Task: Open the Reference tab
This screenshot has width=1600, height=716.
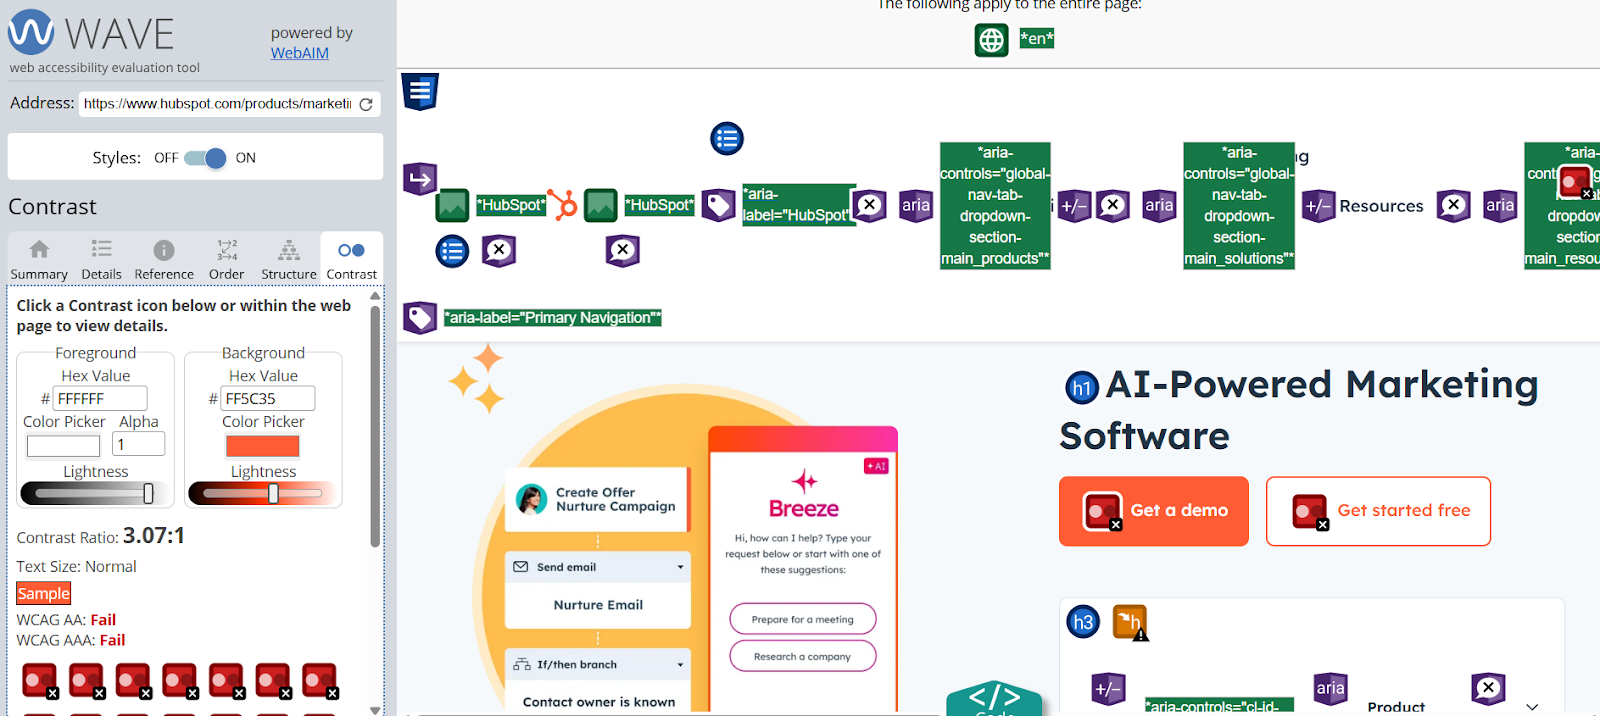Action: 164,260
